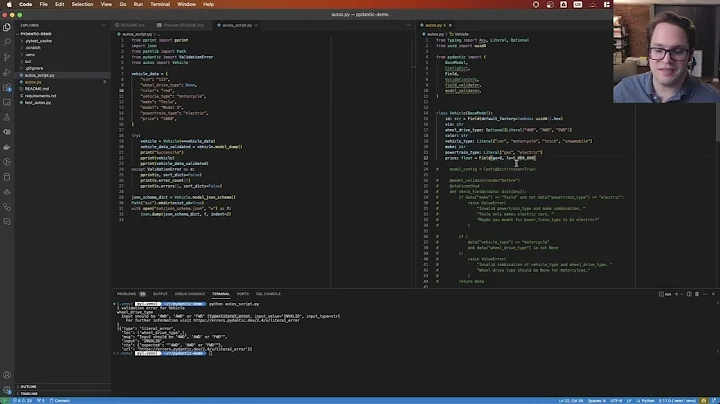Switch to the SQL Console tab
The height and width of the screenshot is (404, 720).
coord(268,294)
